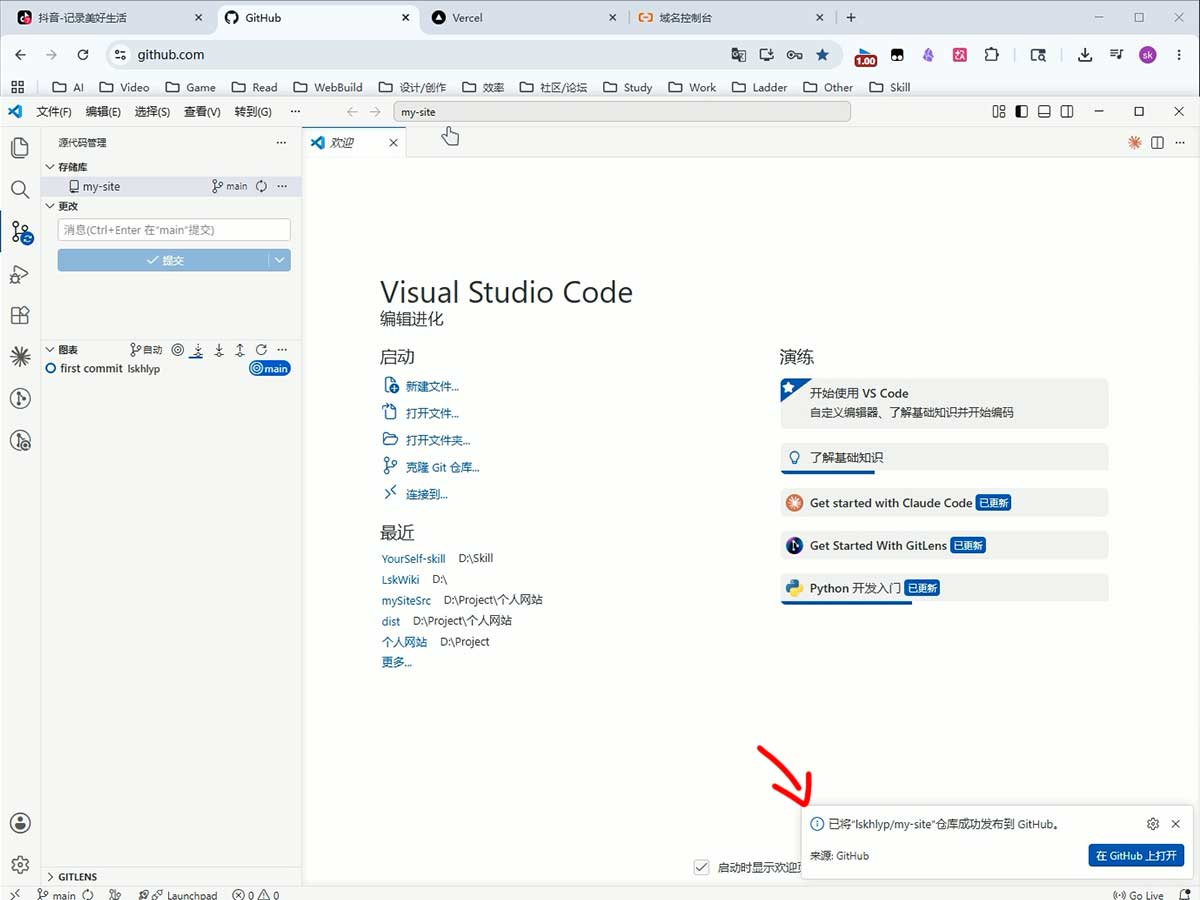This screenshot has width=1200, height=900.
Task: Open GitLens Launchpad in the status bar
Action: coord(178,894)
